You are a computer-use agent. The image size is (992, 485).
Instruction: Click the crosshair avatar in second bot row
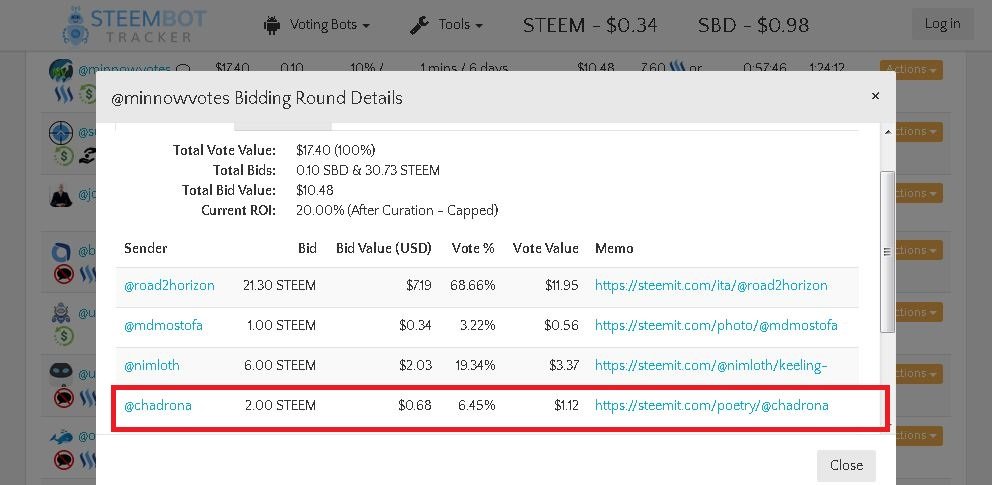pyautogui.click(x=61, y=132)
